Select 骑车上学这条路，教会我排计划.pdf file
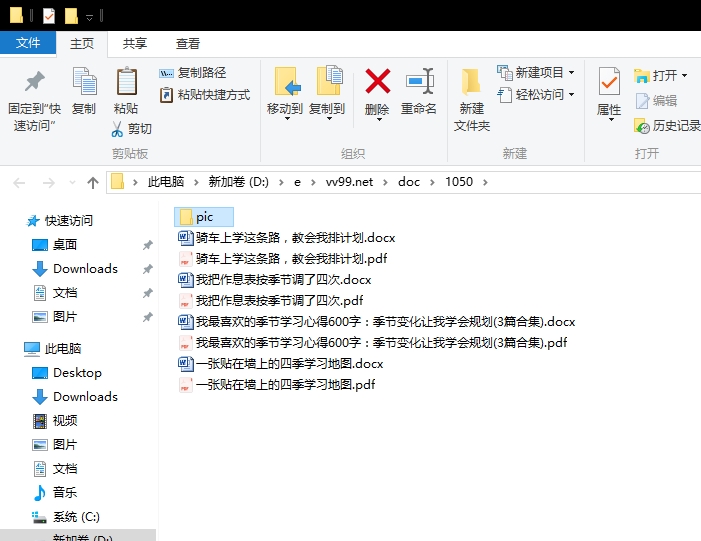The image size is (701, 541). (283, 259)
